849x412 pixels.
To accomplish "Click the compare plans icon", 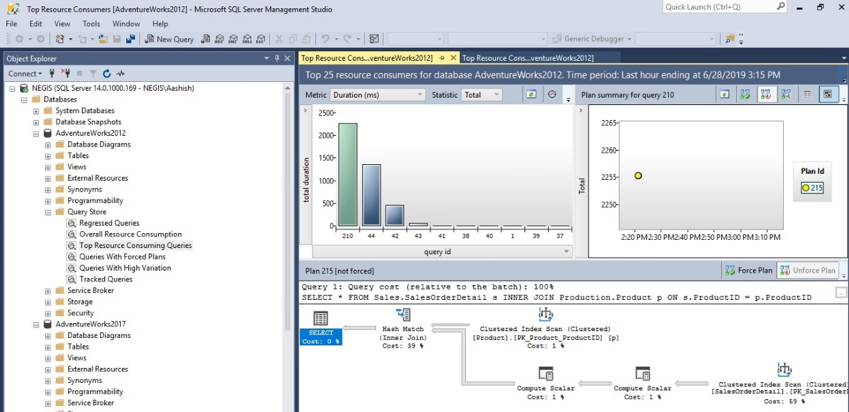I will tap(786, 95).
